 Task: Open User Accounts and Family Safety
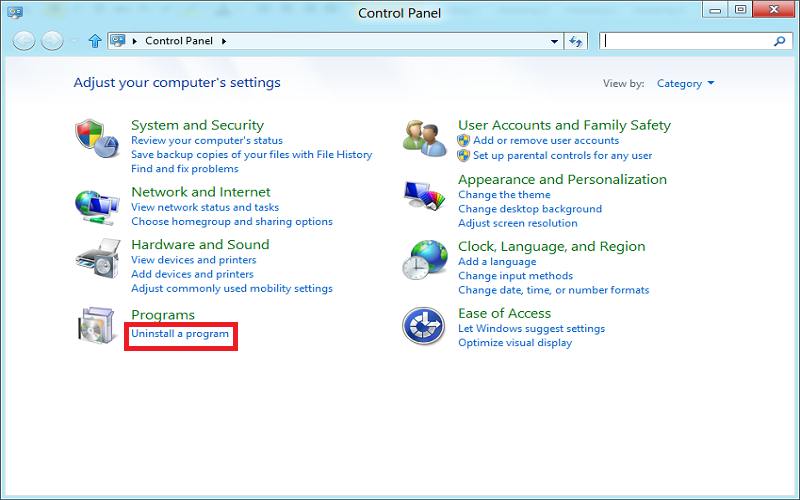[564, 125]
